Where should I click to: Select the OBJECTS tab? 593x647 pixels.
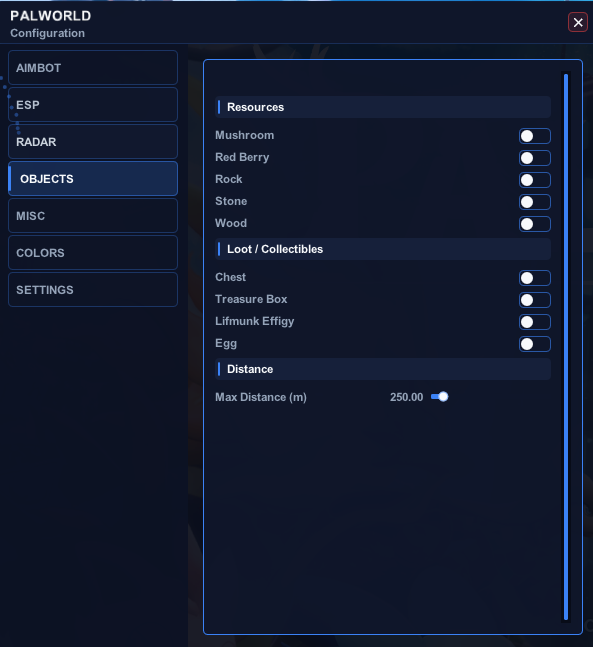[x=93, y=179]
